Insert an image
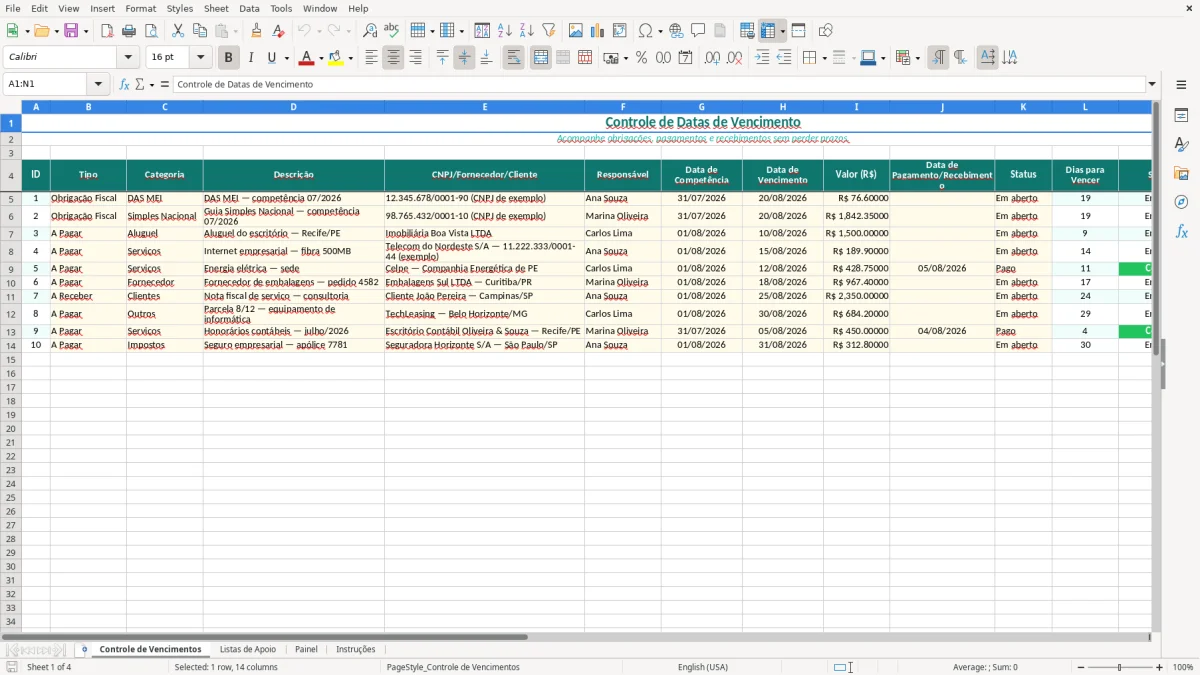This screenshot has height=675, width=1200. 576,31
